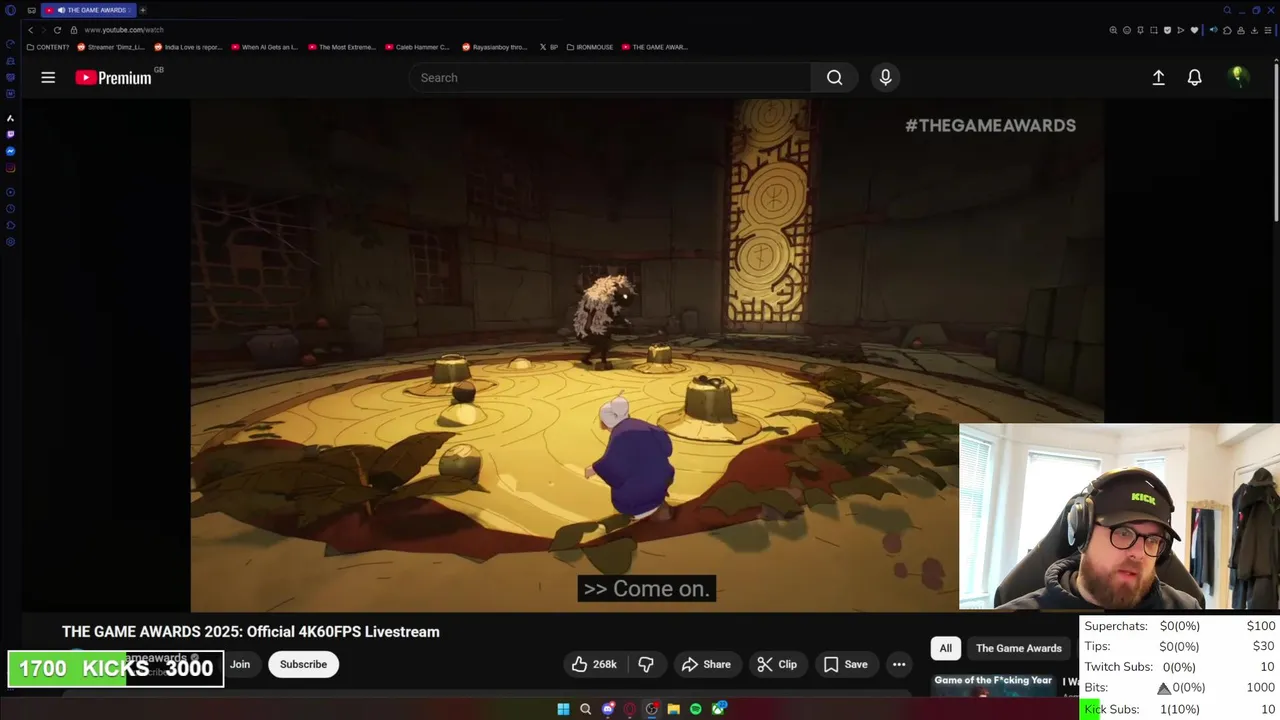Open India Love is repor... bookmark
The image size is (1280, 720).
coord(188,47)
